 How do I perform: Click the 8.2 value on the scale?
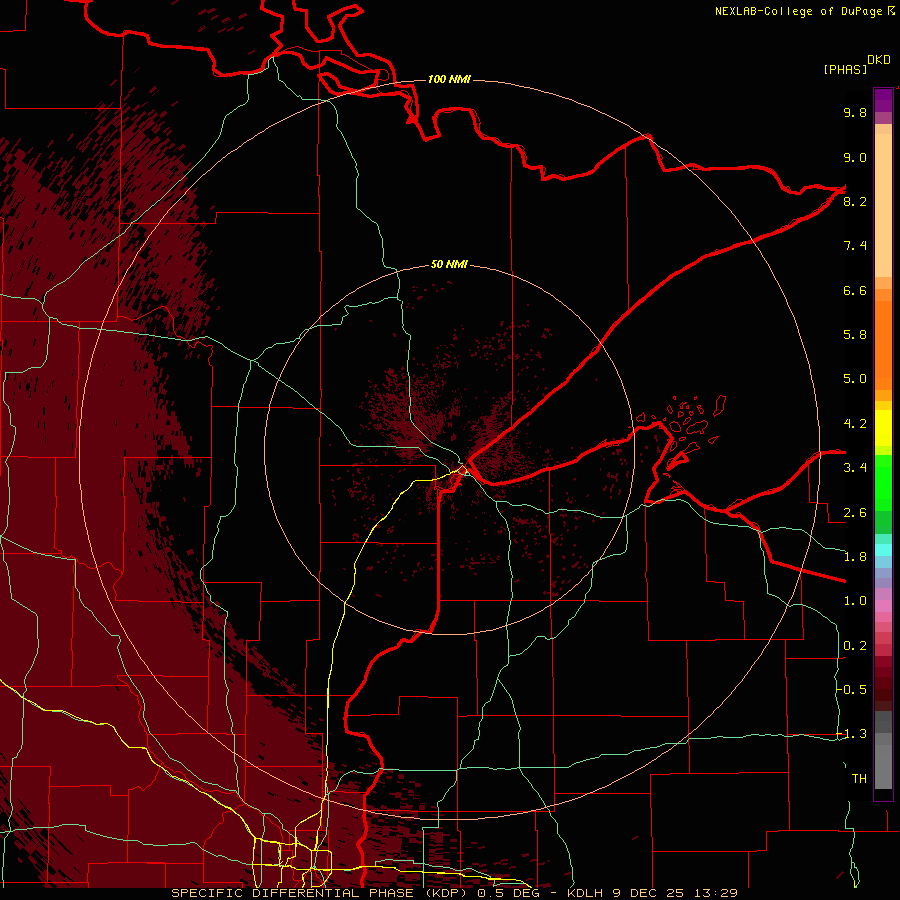click(x=855, y=201)
